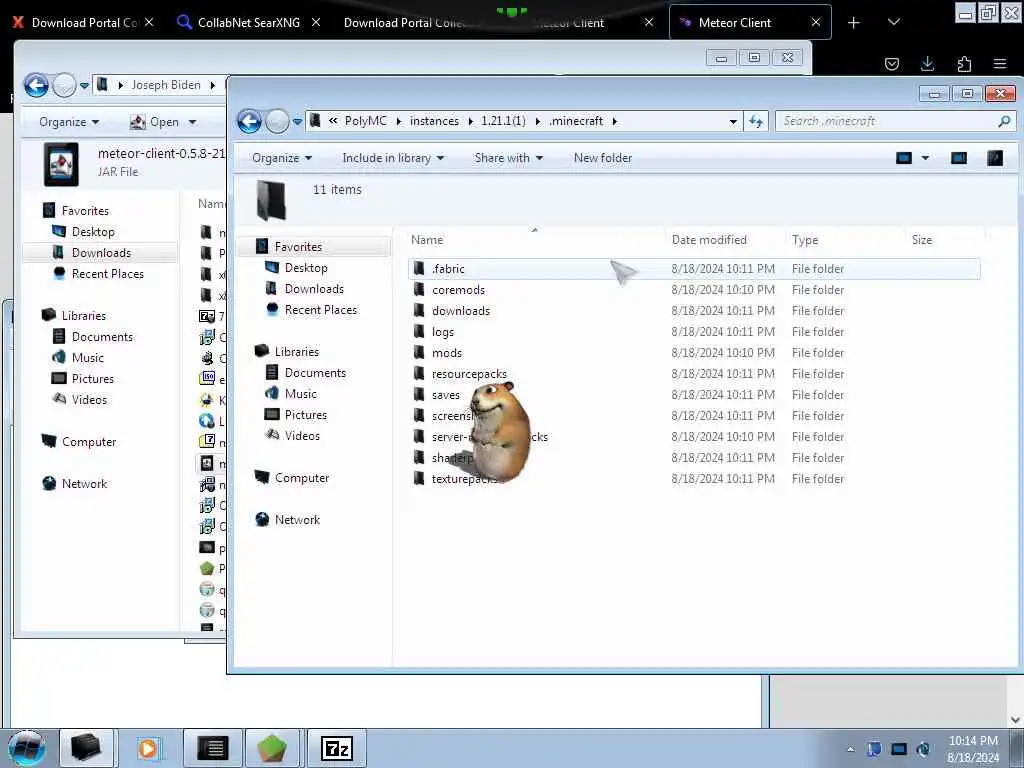The width and height of the screenshot is (1024, 768).
Task: Sort by Type column
Action: tap(805, 240)
